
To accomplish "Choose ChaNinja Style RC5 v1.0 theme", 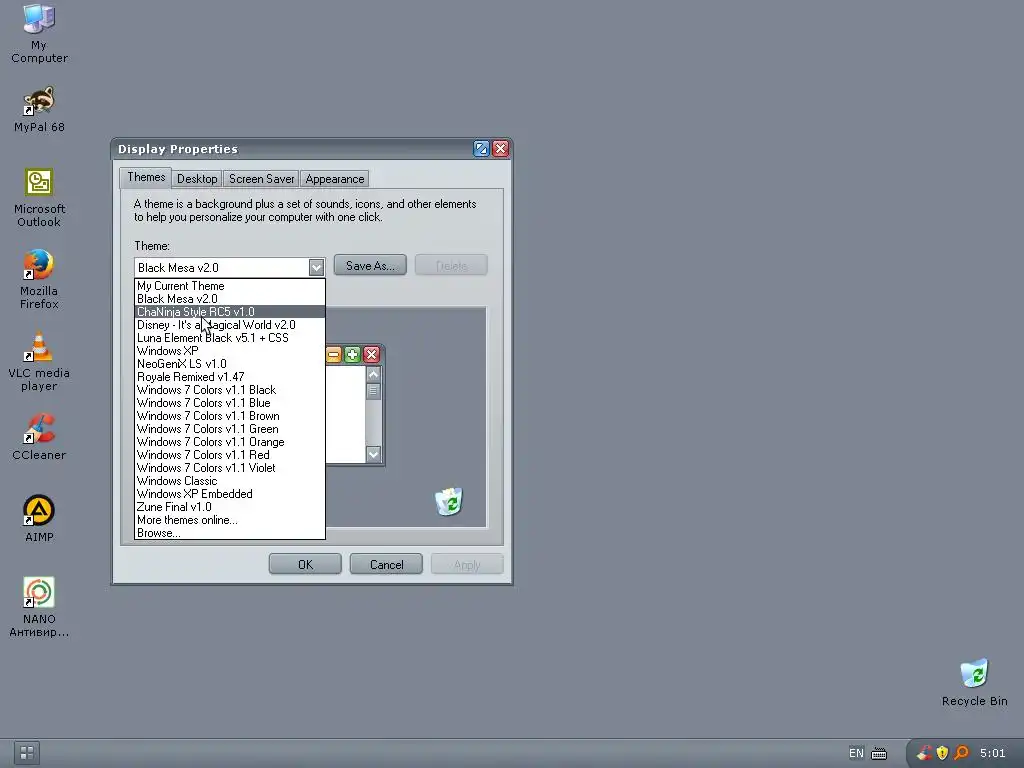I will 230,312.
